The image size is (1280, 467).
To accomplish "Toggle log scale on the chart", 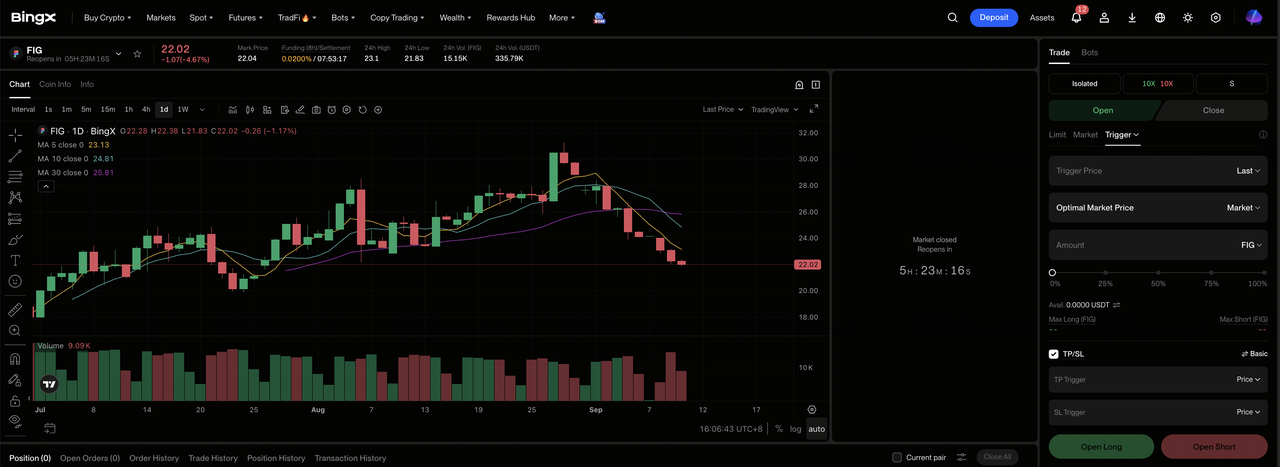I will click(x=795, y=429).
